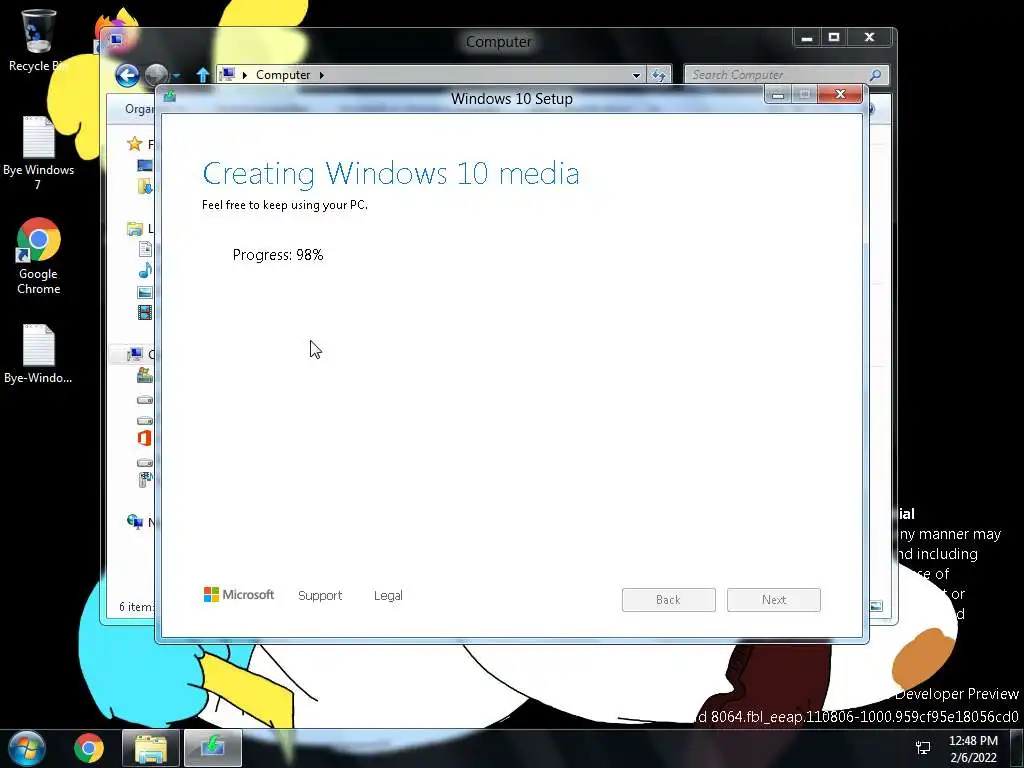Open the Videos library filmstrip icon

145,313
